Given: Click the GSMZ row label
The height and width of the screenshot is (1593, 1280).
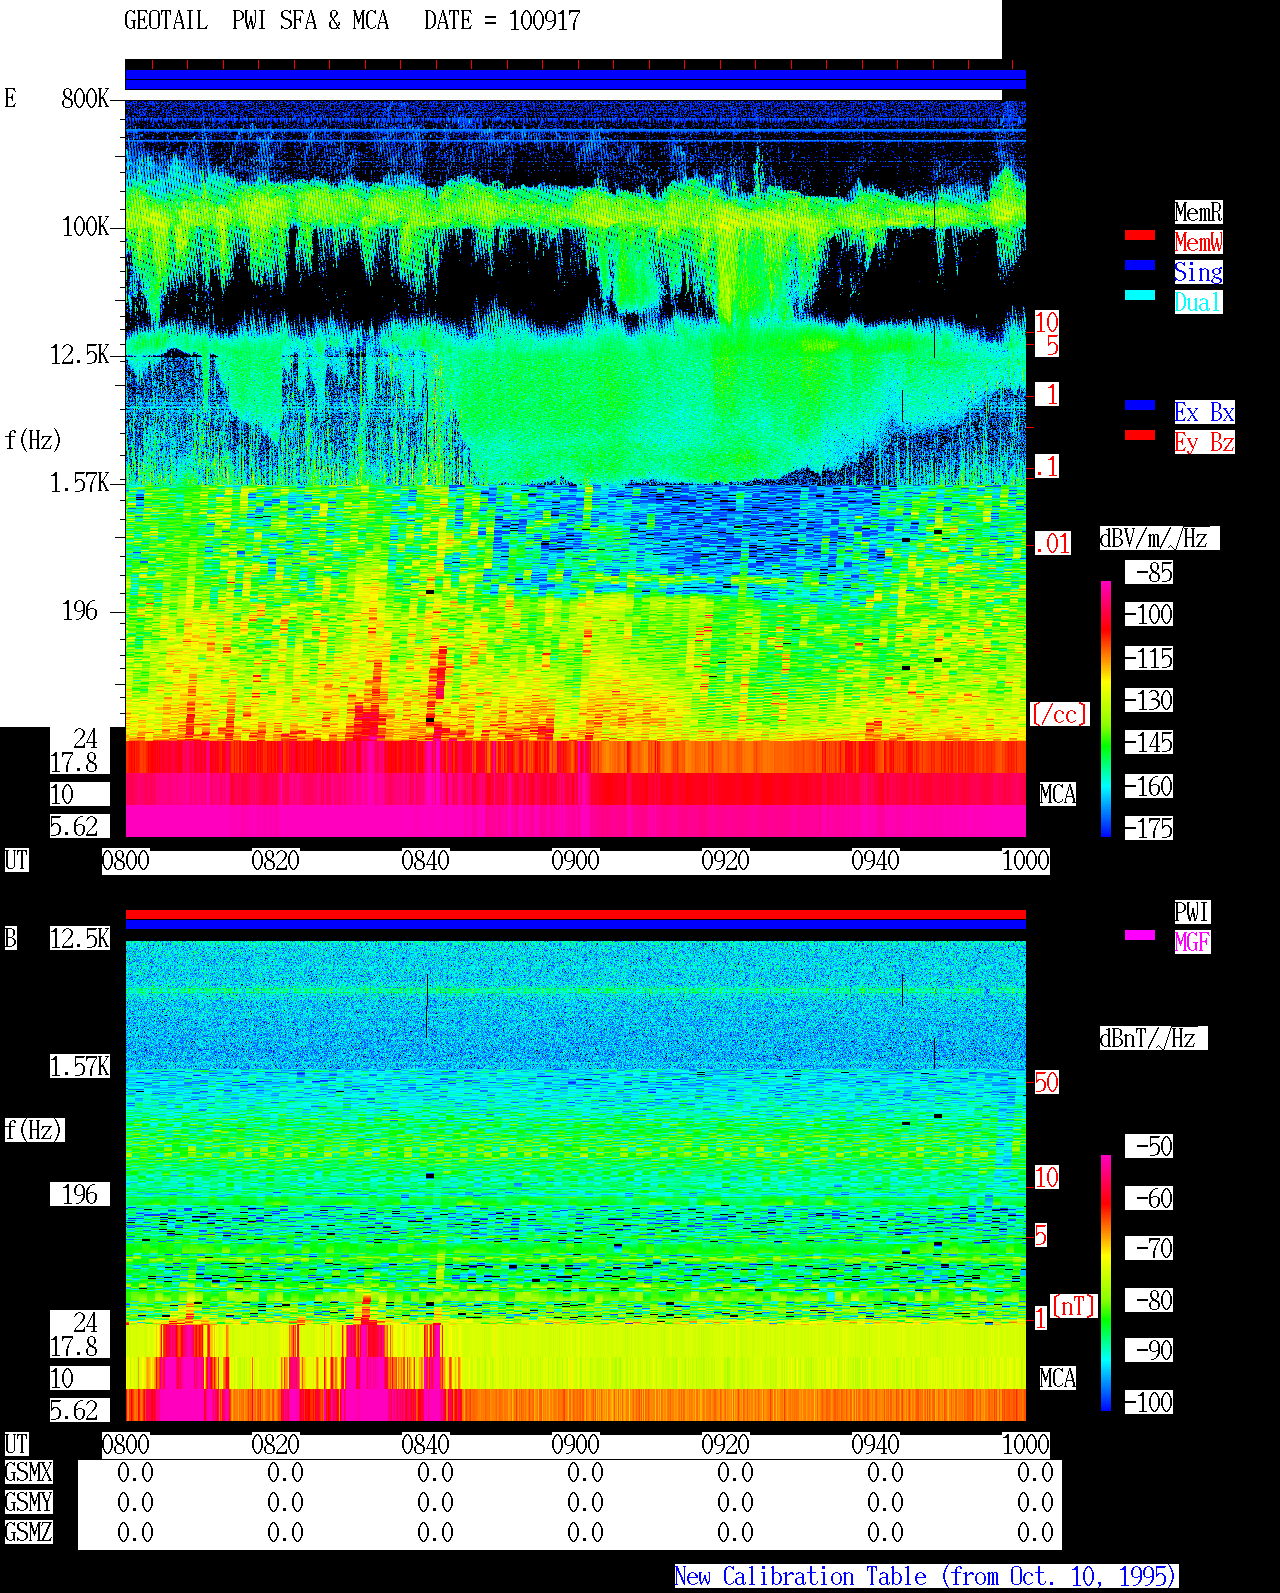Looking at the screenshot, I should (x=28, y=1532).
